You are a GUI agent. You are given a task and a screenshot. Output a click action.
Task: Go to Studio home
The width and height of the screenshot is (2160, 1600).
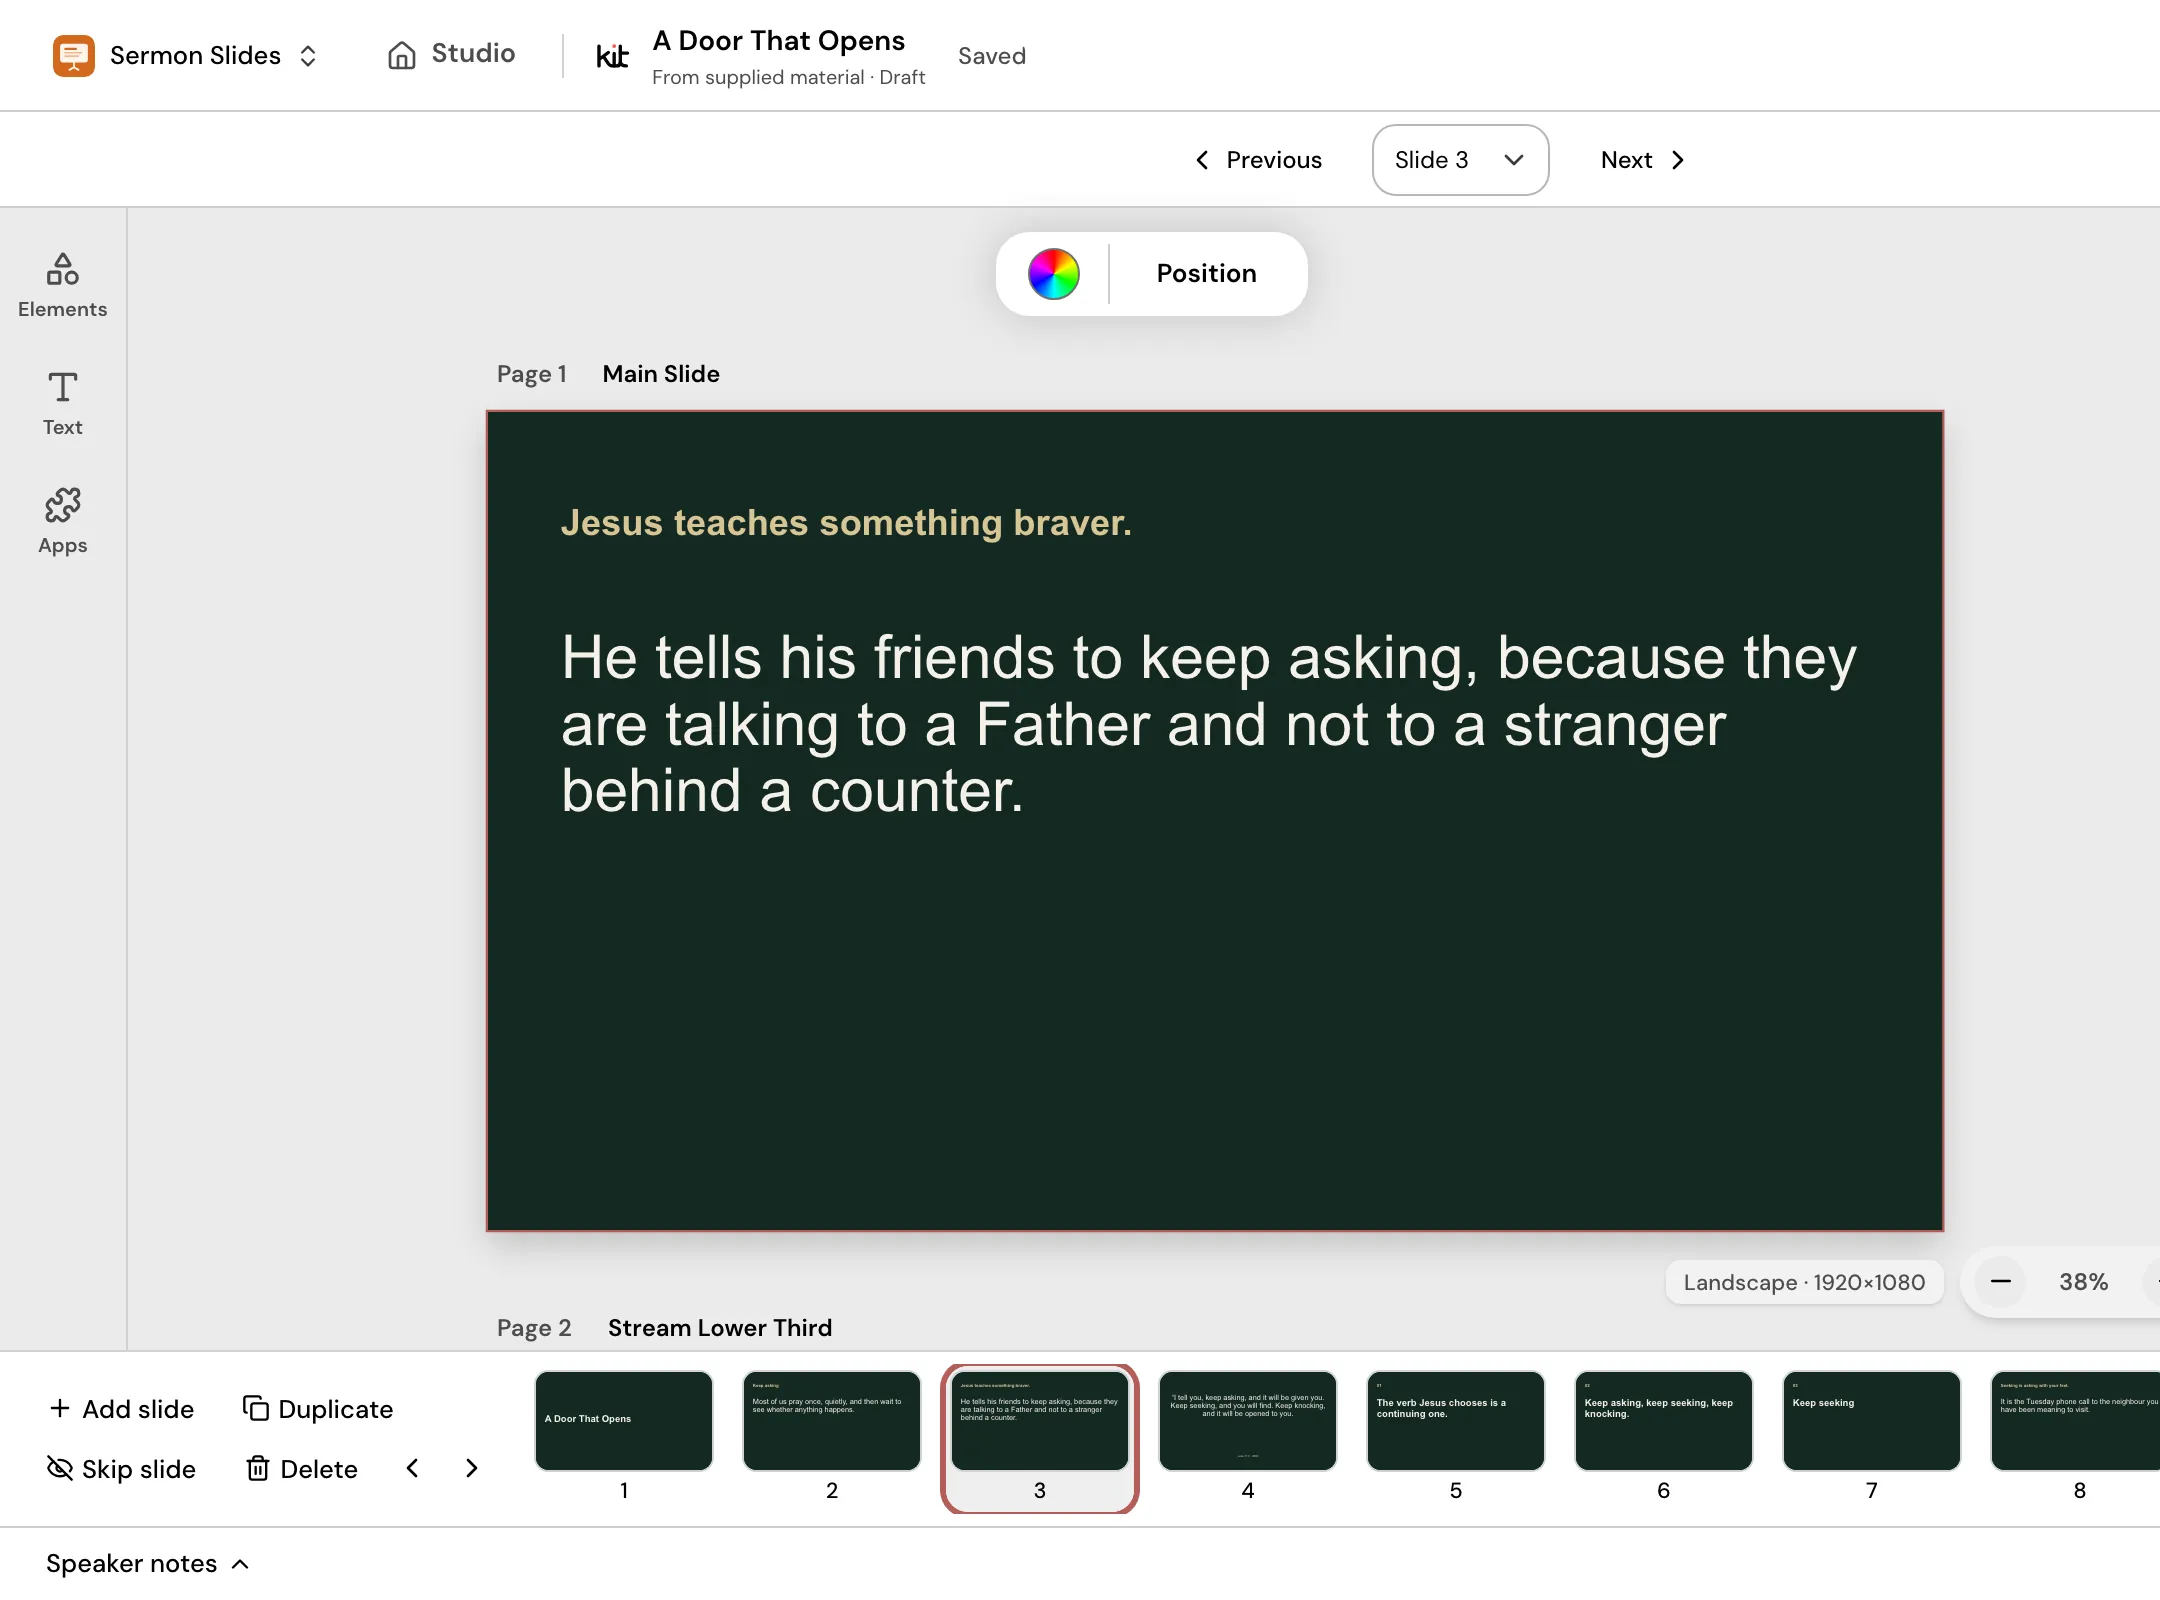(x=451, y=54)
